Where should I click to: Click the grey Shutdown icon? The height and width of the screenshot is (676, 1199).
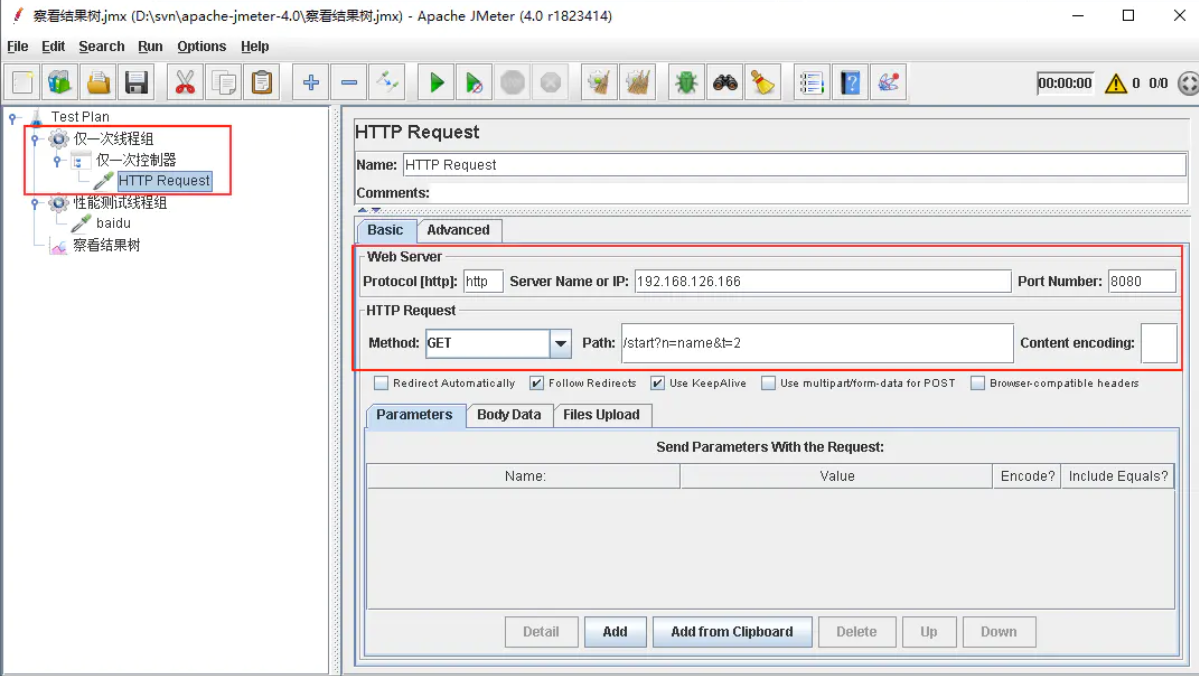551,83
